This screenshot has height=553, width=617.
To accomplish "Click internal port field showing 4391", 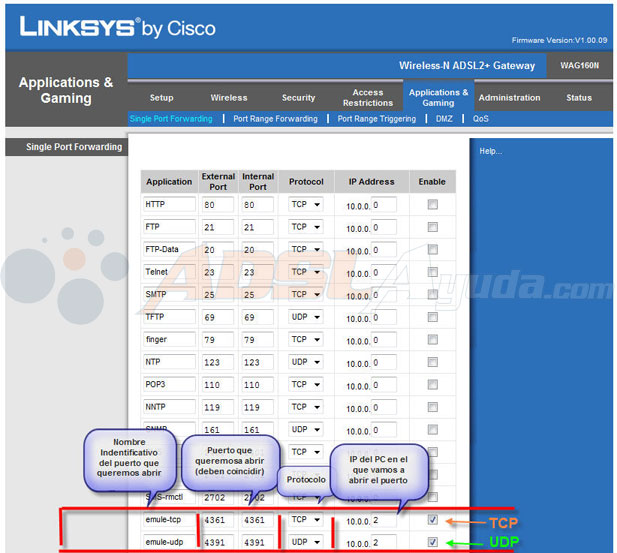I will pos(257,542).
